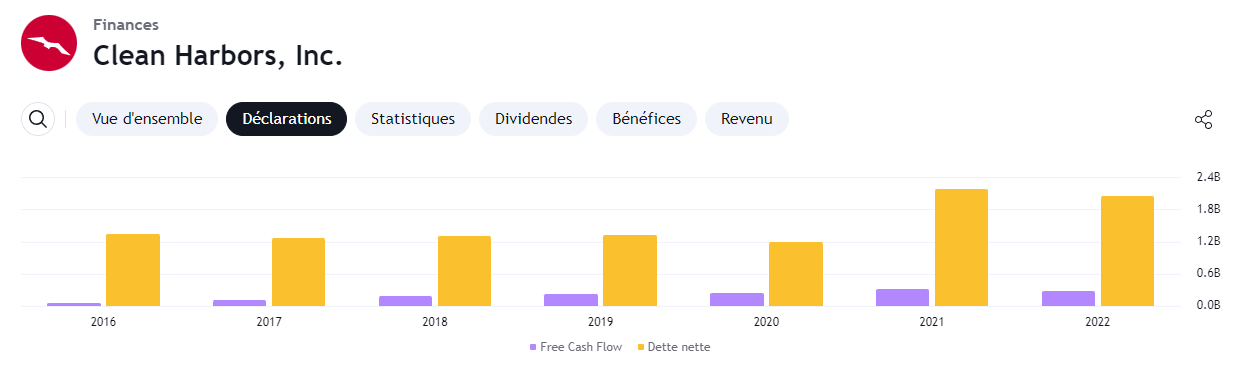
Task: Switch to the Revenu tab
Action: tap(747, 119)
